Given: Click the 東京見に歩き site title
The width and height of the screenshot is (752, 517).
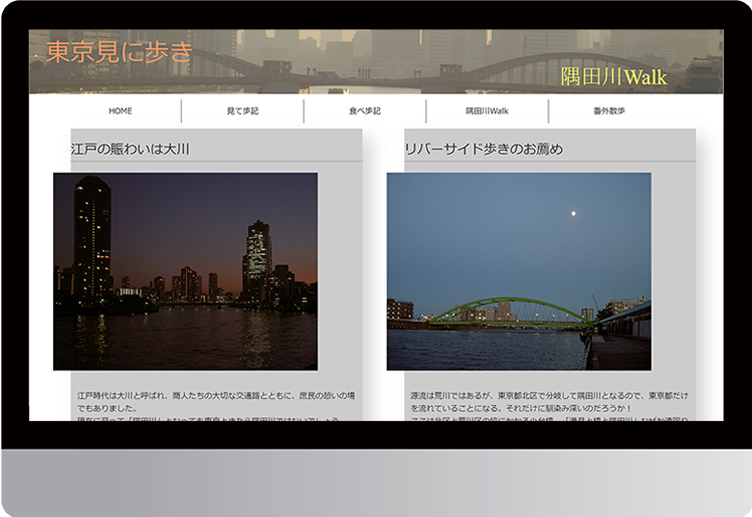Looking at the screenshot, I should point(119,52).
